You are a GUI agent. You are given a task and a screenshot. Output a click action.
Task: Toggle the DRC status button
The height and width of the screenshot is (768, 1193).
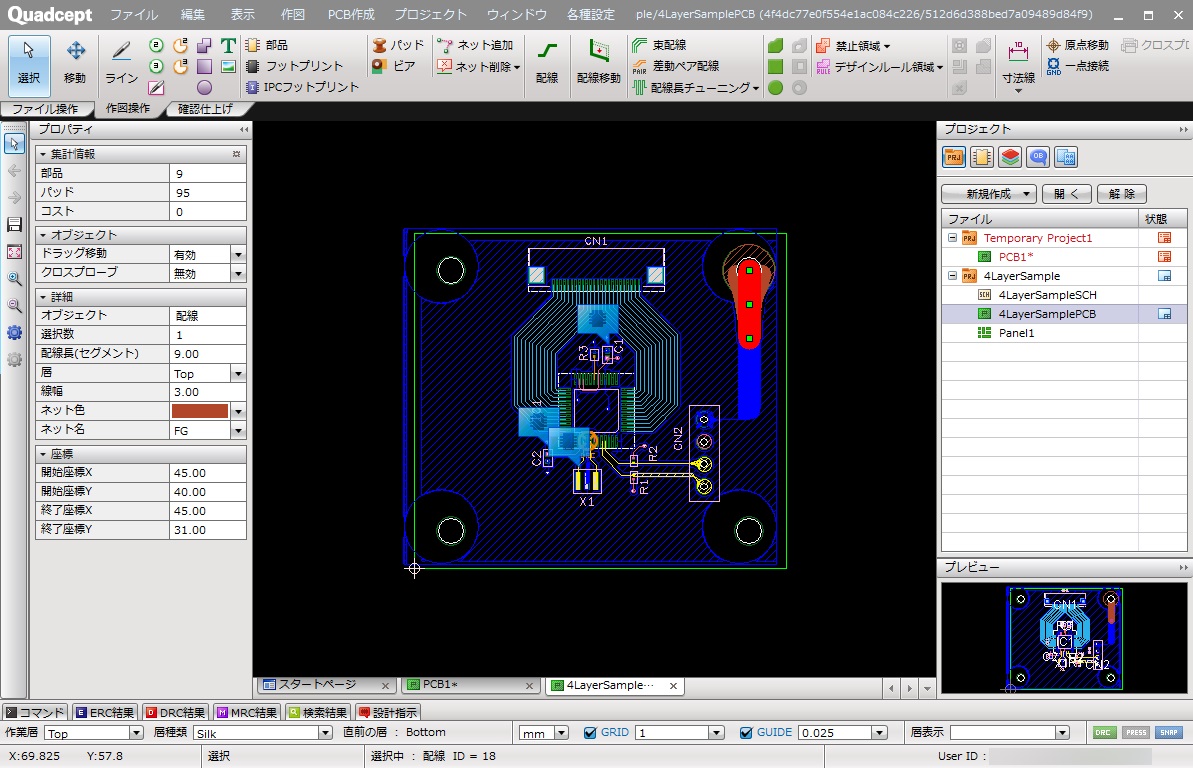(1104, 733)
